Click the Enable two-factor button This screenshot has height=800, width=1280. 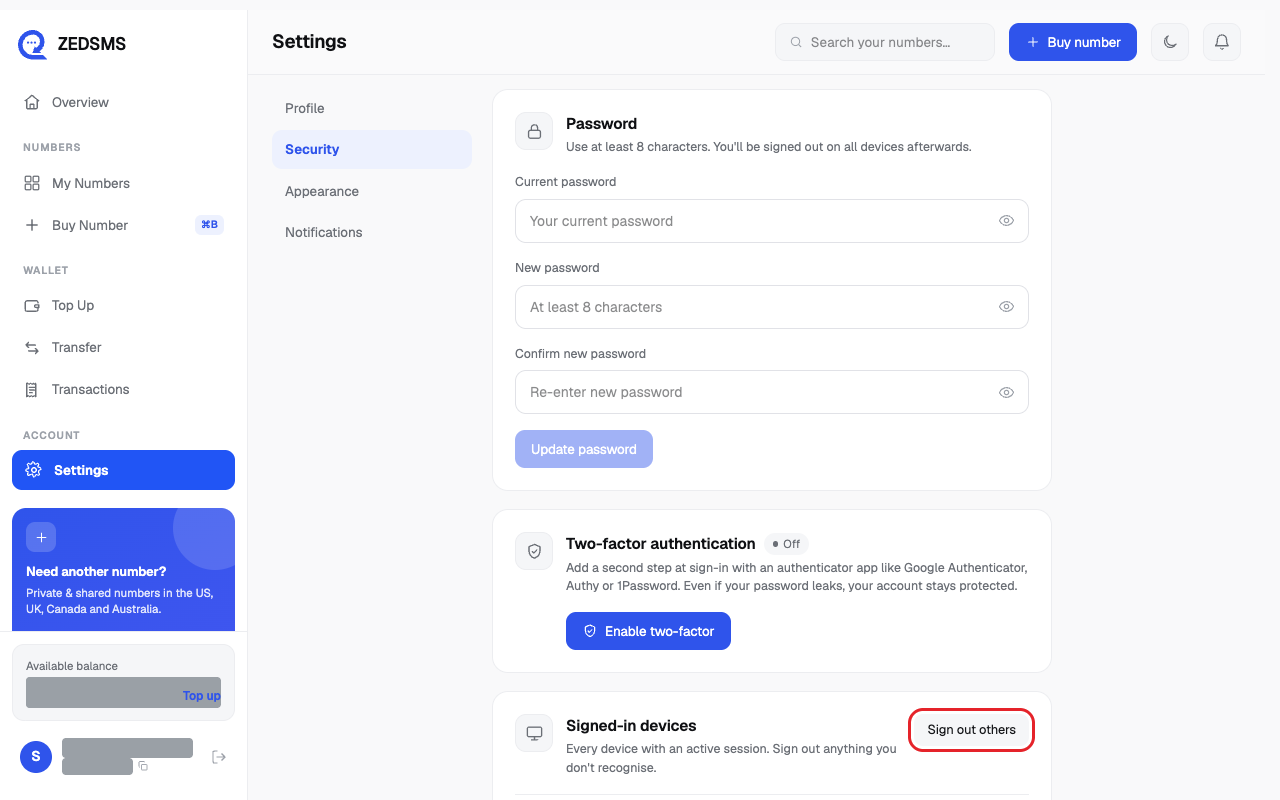(x=648, y=631)
